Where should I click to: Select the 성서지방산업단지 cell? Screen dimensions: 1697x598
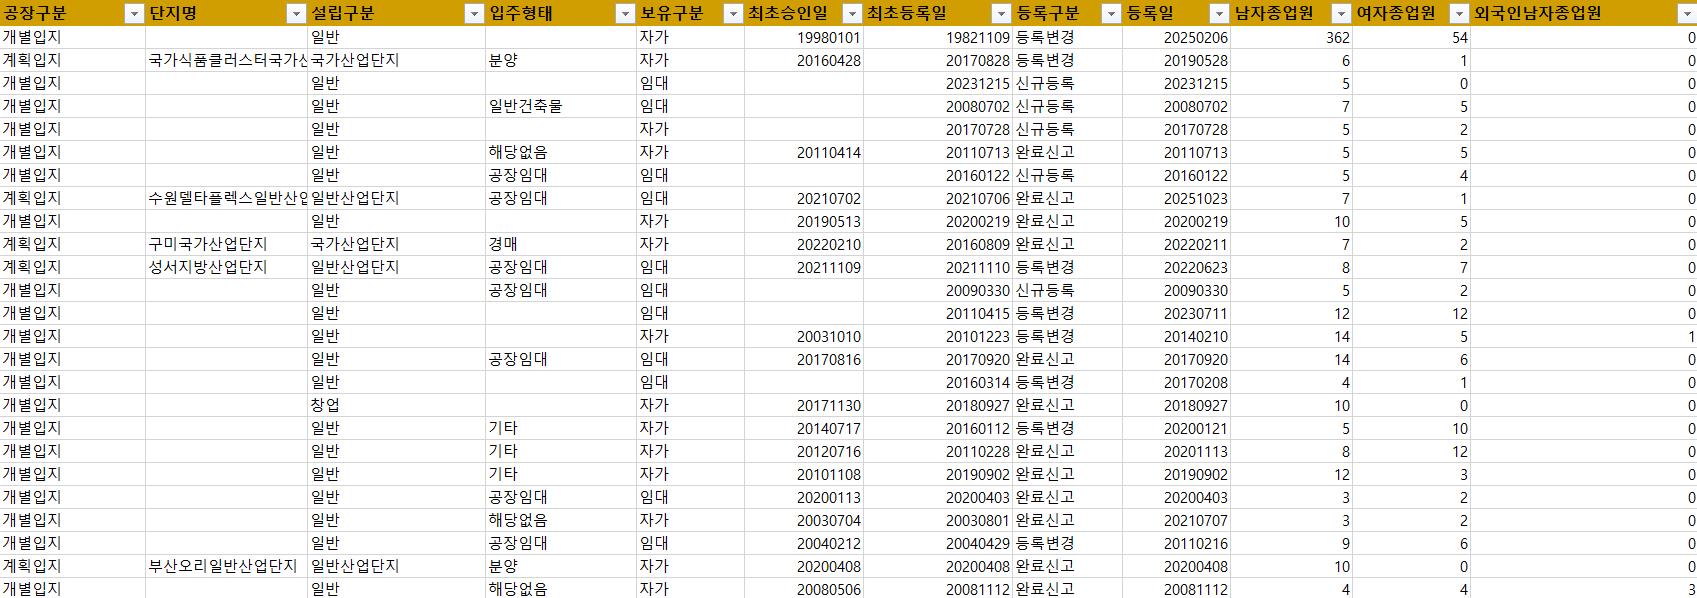[207, 267]
